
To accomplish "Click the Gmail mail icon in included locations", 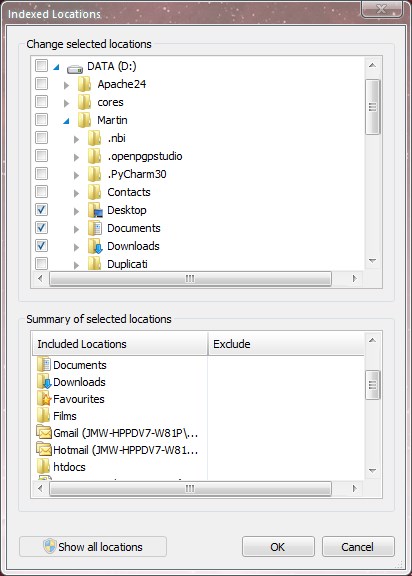I will (x=44, y=432).
